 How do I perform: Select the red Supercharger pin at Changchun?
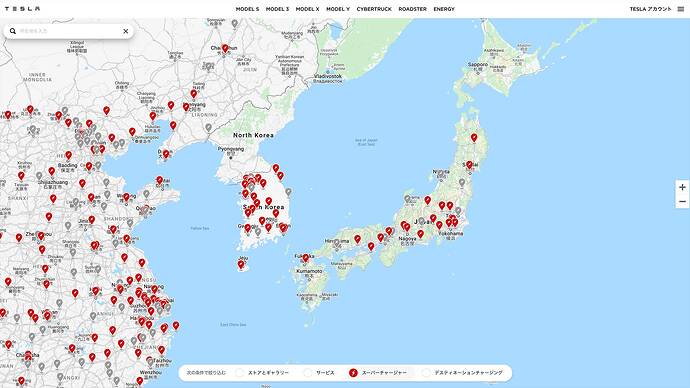(x=225, y=48)
